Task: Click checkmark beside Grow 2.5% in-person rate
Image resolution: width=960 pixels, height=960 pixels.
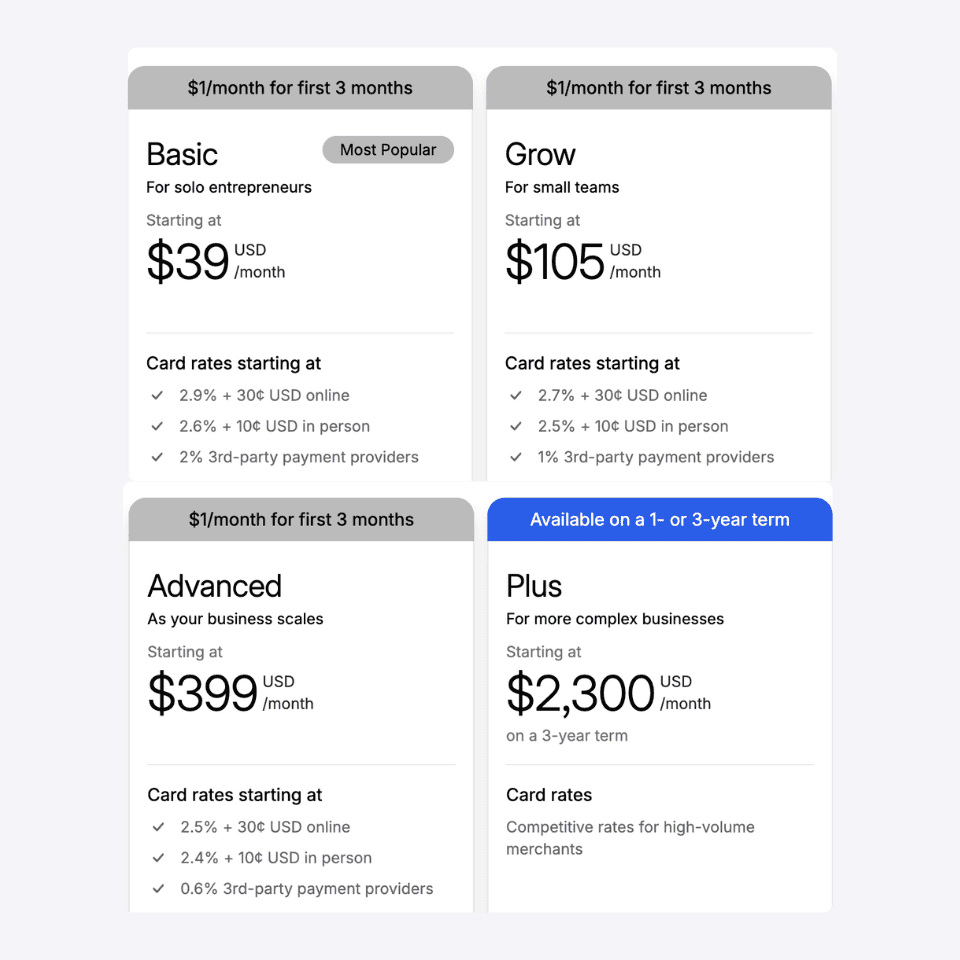Action: pos(516,426)
